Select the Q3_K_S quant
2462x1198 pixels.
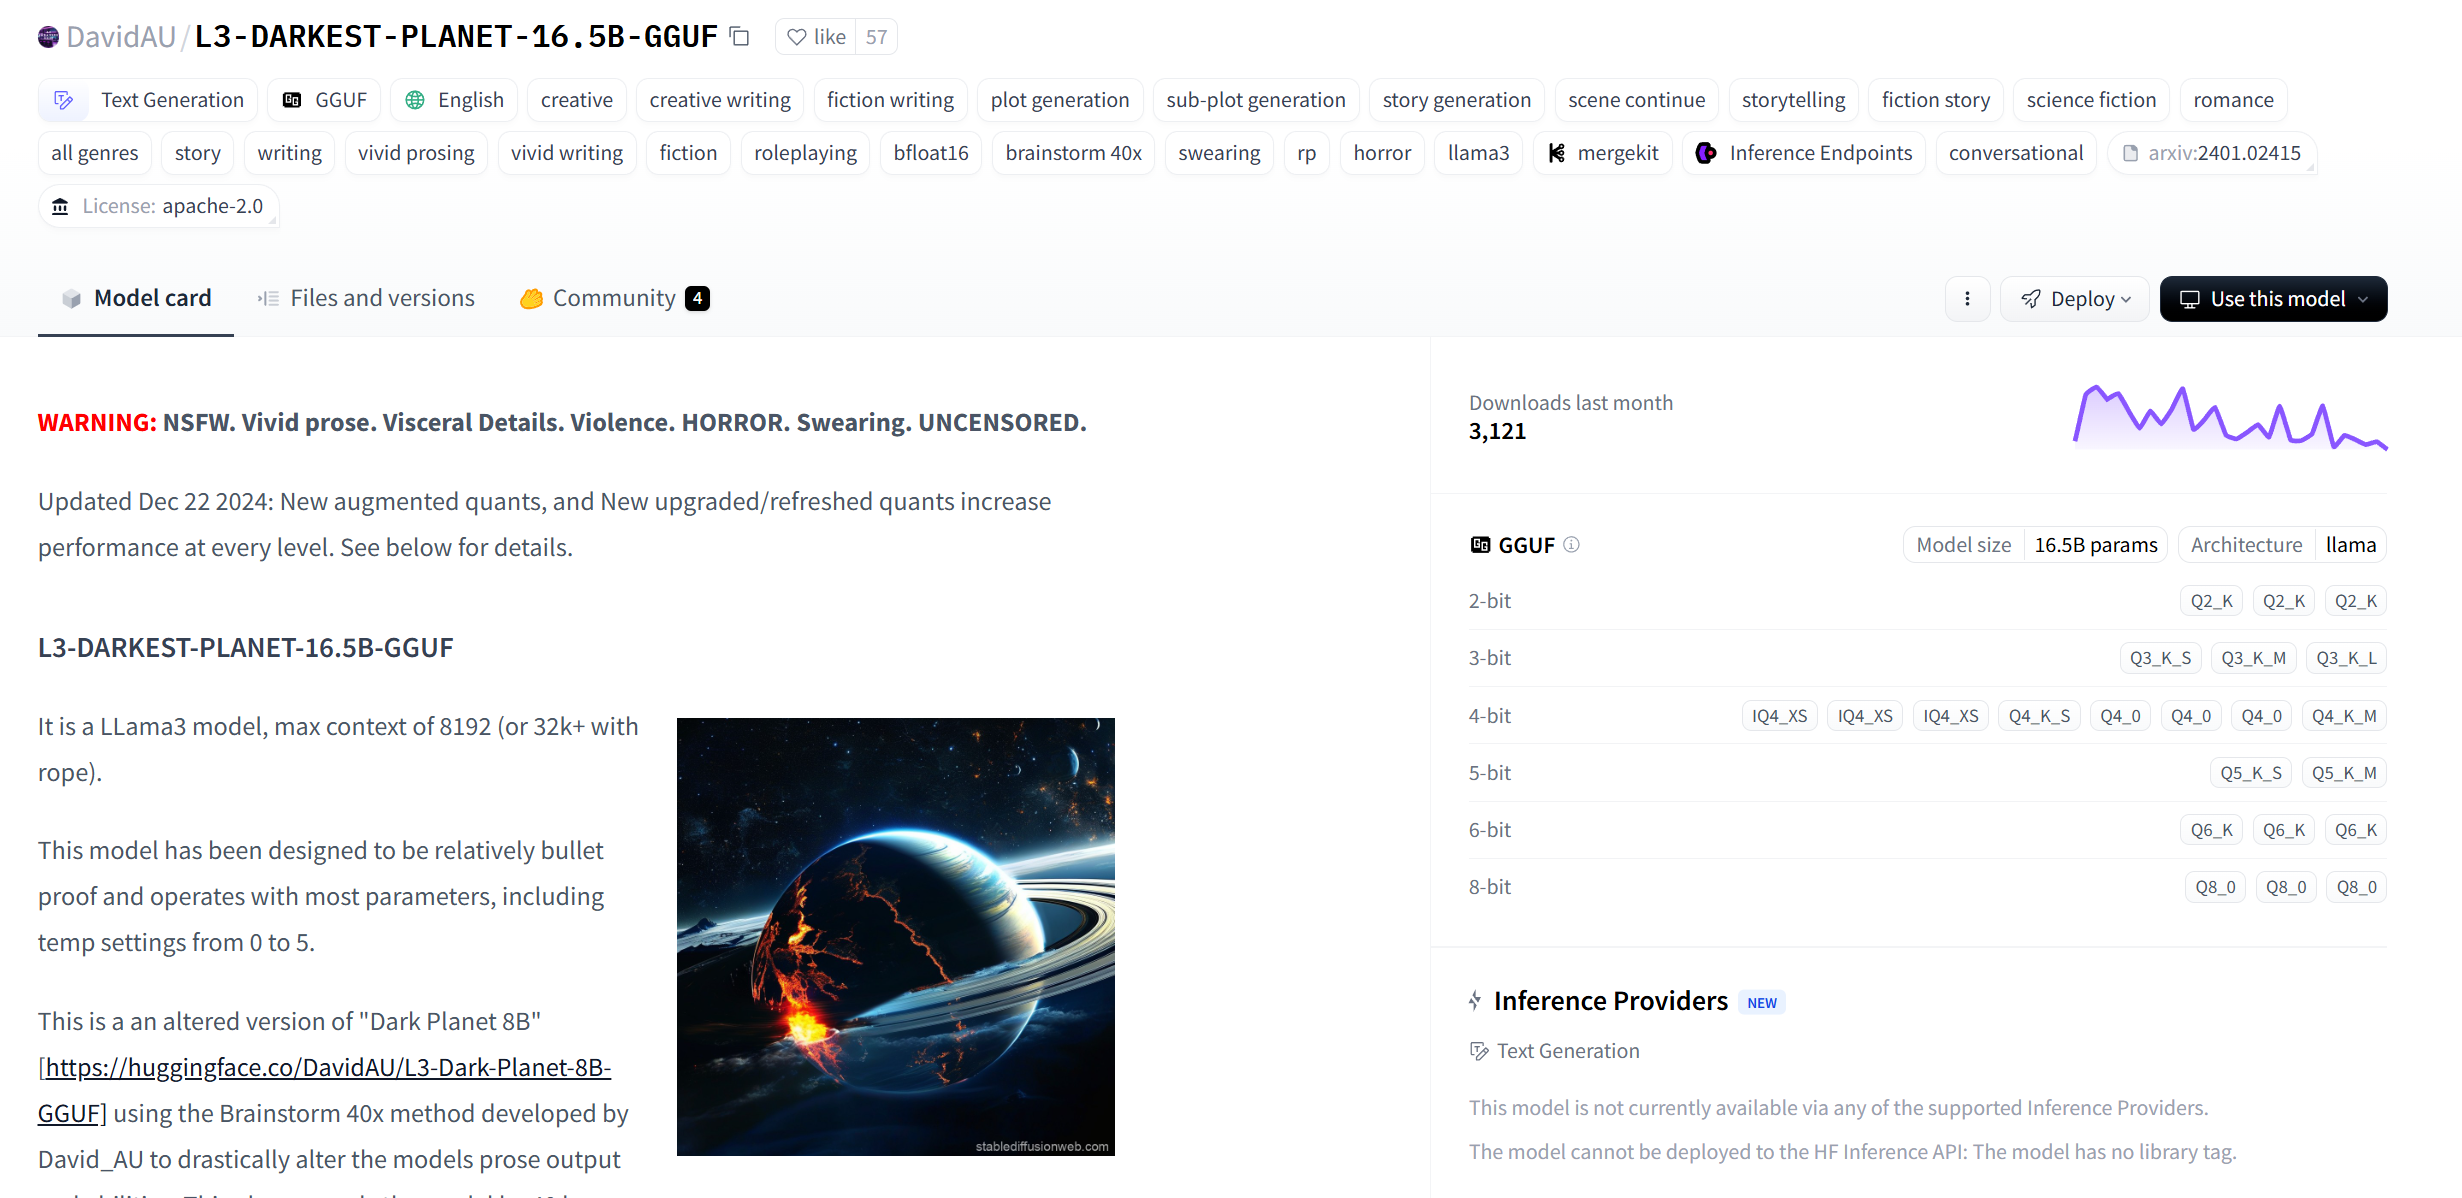pyautogui.click(x=2160, y=658)
